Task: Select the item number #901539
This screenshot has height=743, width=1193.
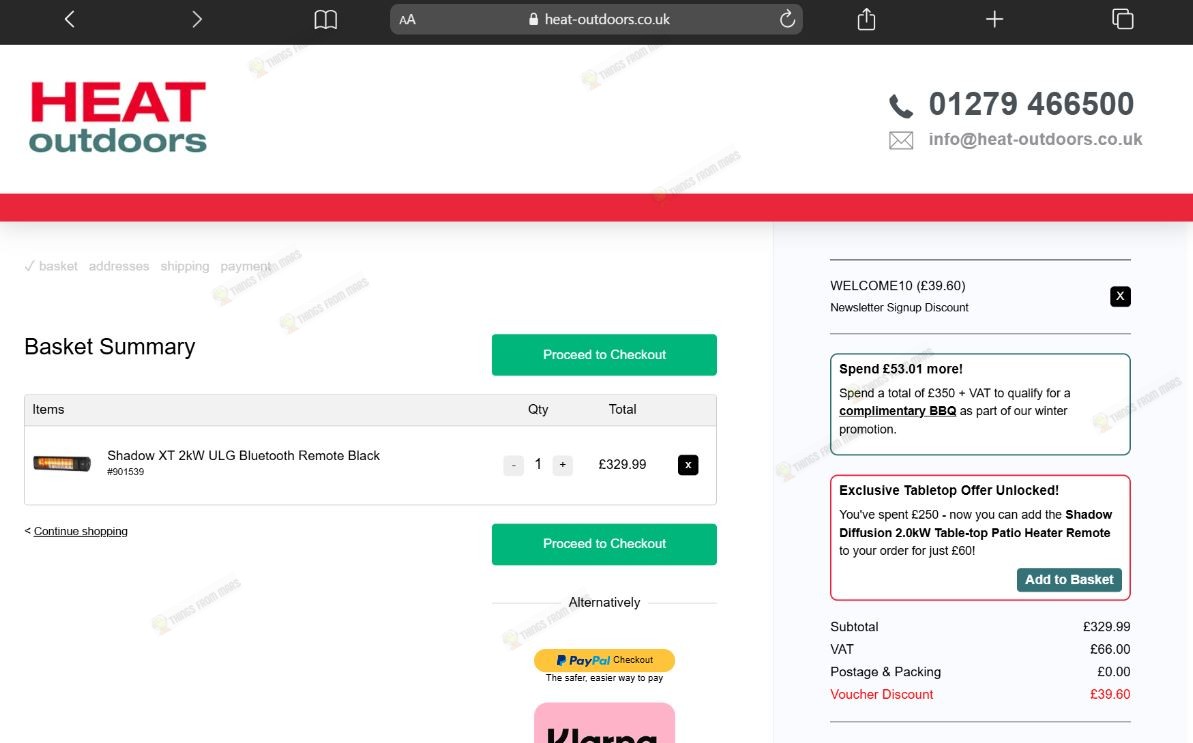Action: tap(126, 472)
